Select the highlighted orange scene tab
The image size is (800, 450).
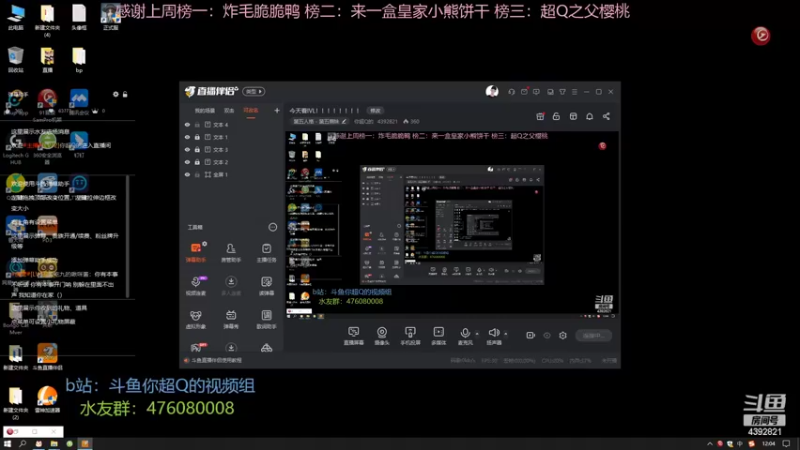[251, 111]
